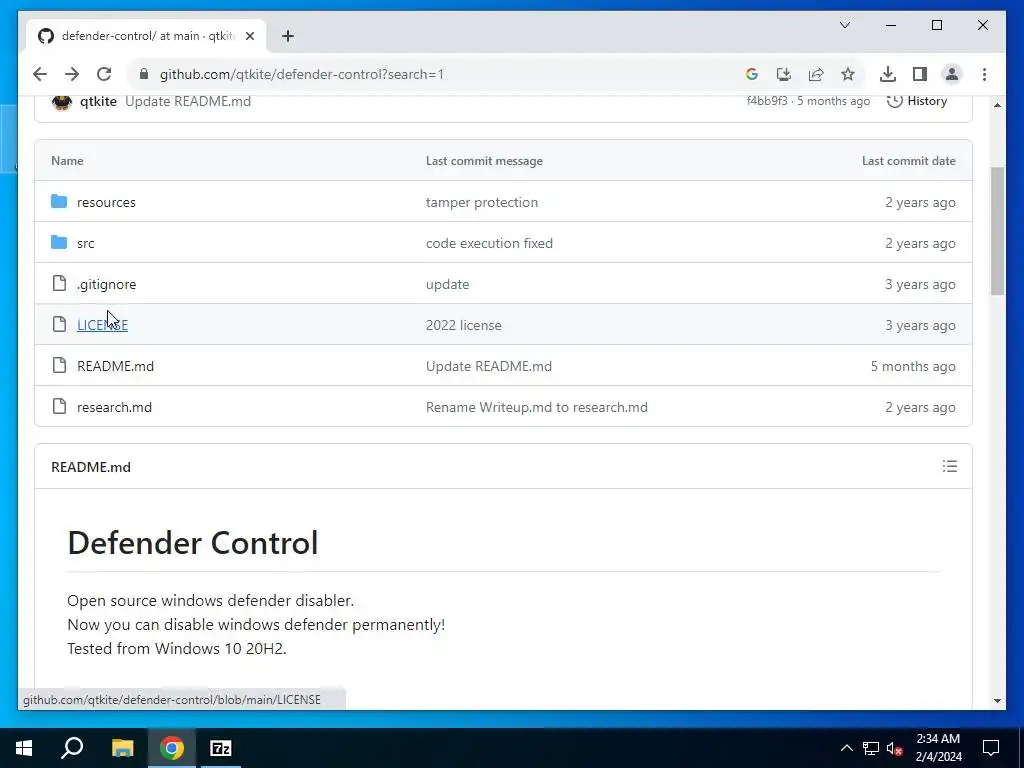Open the .gitignore file
This screenshot has width=1024, height=768.
point(106,285)
